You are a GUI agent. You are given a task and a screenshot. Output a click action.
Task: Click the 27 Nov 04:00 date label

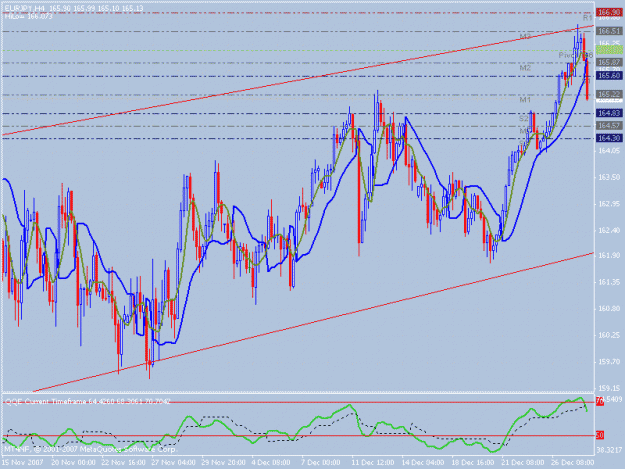[173, 463]
